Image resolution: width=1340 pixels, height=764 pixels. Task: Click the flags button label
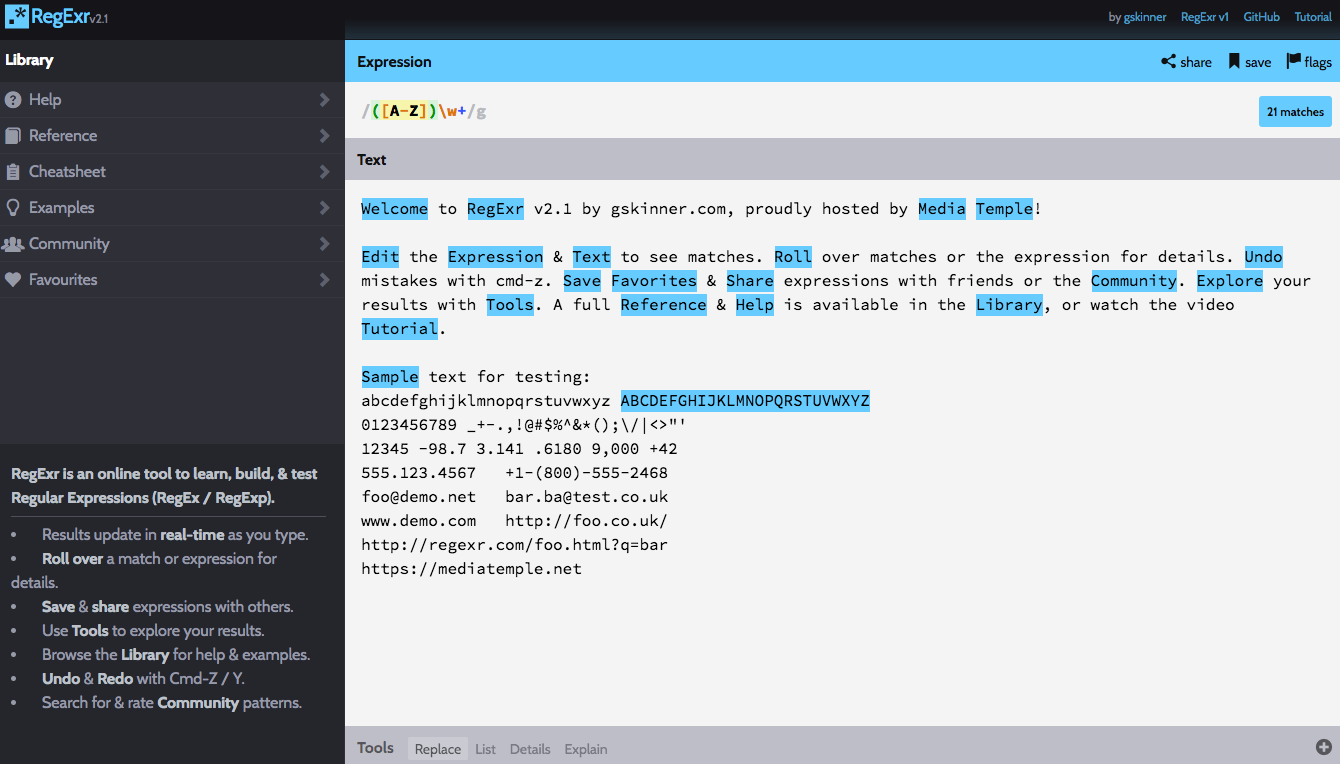tap(1318, 62)
